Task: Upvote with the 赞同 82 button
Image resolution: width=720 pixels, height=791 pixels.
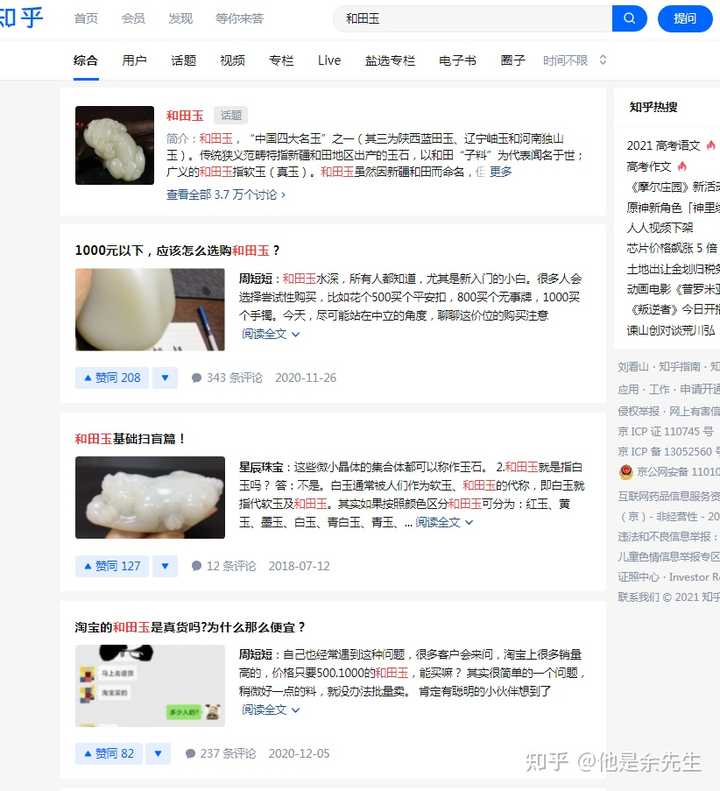Action: point(108,754)
